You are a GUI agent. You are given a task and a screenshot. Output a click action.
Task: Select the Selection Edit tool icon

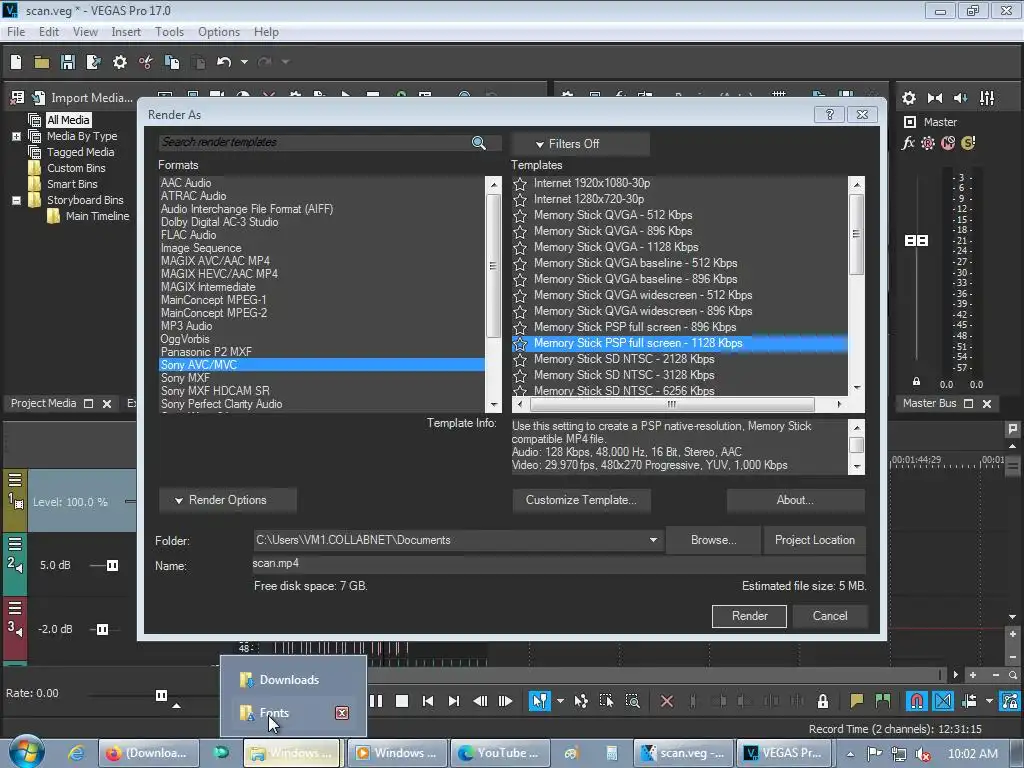click(606, 701)
